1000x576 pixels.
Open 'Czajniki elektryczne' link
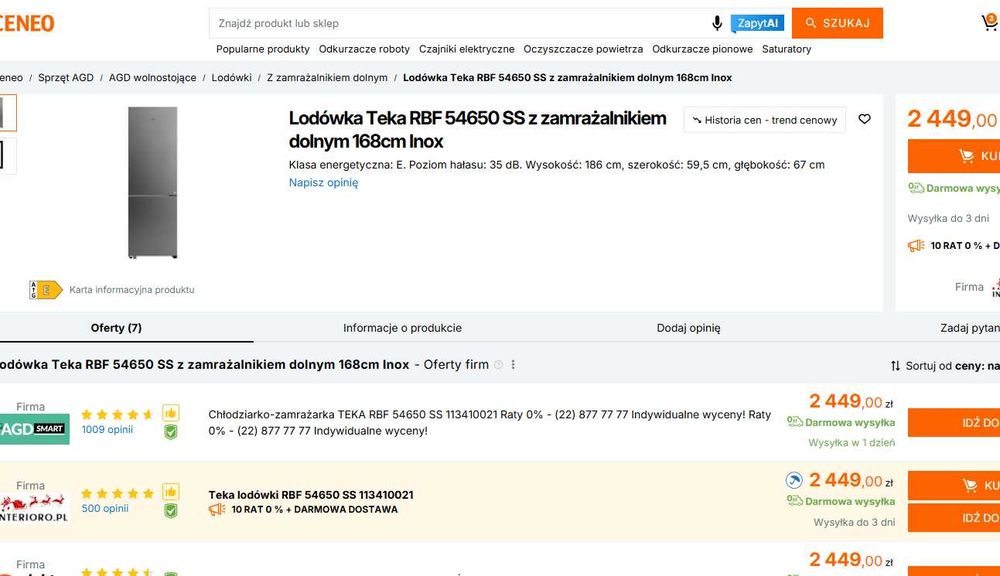click(467, 49)
